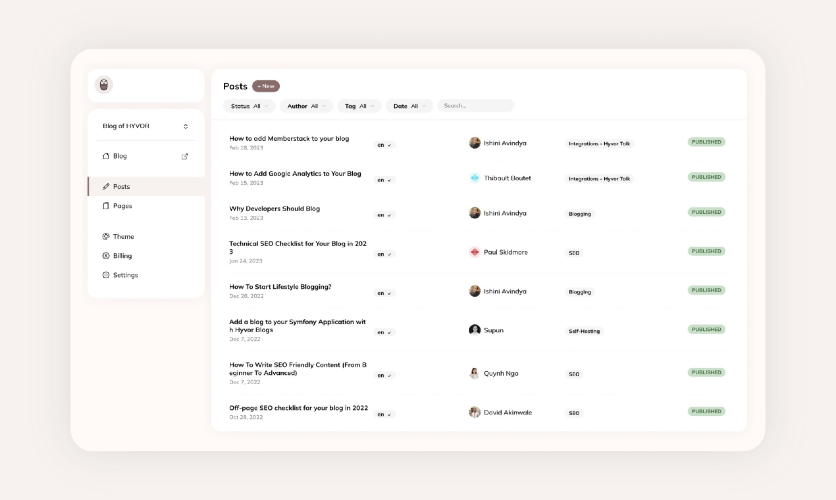Open 'Why Developers Should Blog' post

click(x=275, y=209)
